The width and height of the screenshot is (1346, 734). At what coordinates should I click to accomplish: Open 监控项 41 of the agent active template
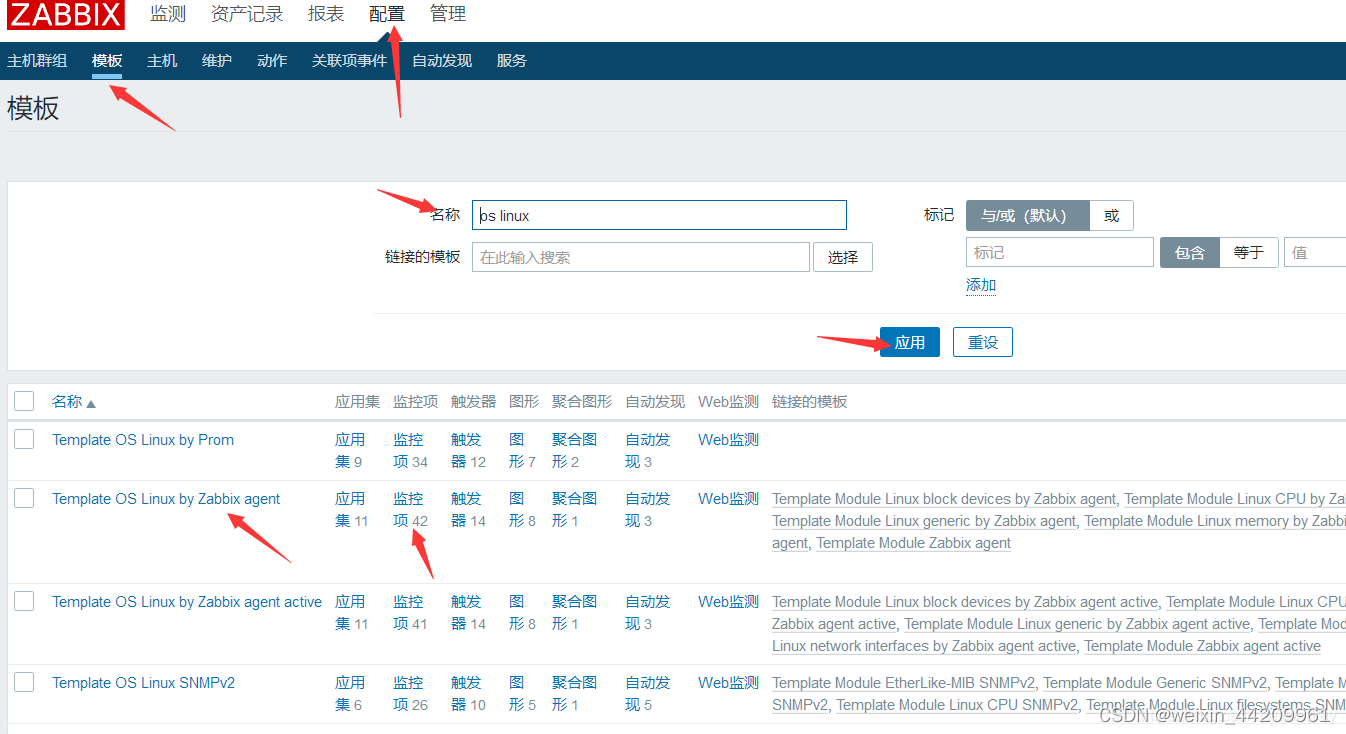click(408, 613)
